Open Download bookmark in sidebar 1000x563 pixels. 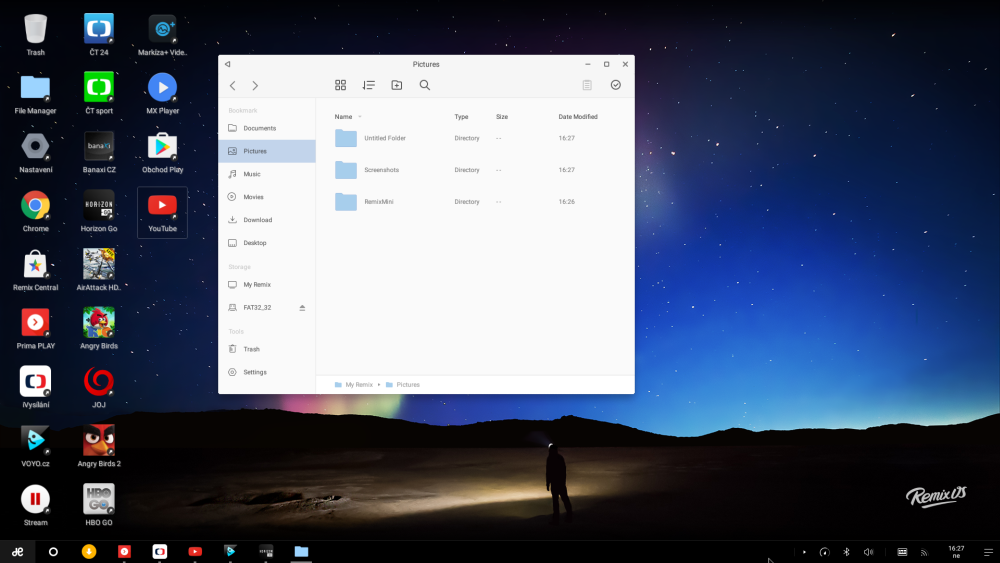[x=267, y=220]
